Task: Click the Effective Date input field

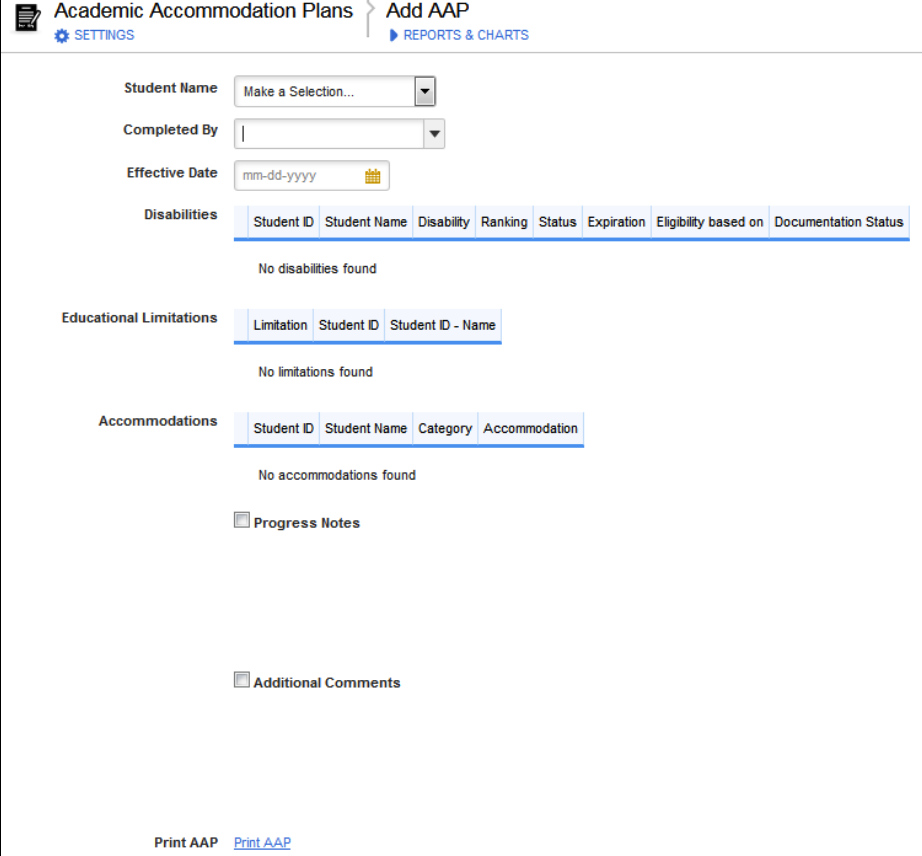Action: (300, 176)
